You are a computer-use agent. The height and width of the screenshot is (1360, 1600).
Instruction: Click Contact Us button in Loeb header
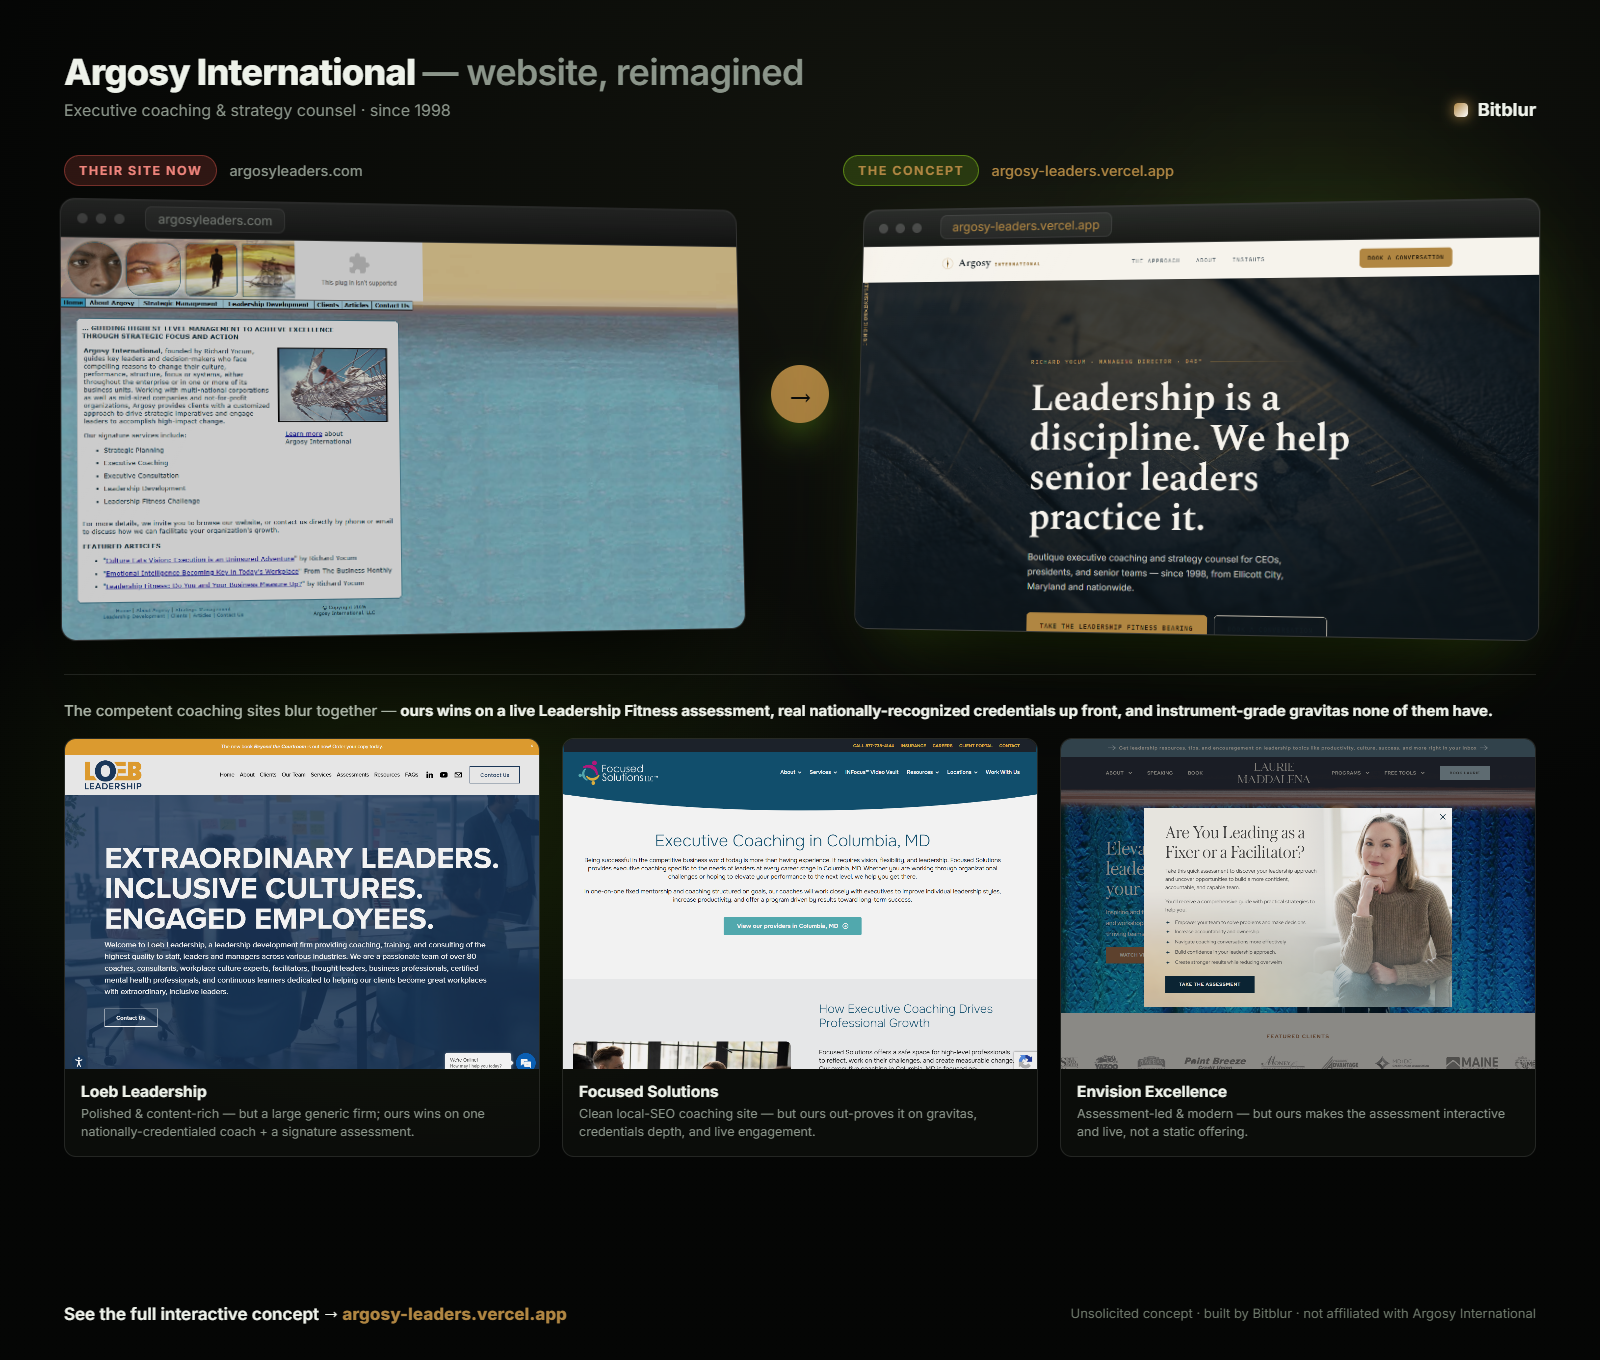pyautogui.click(x=495, y=775)
